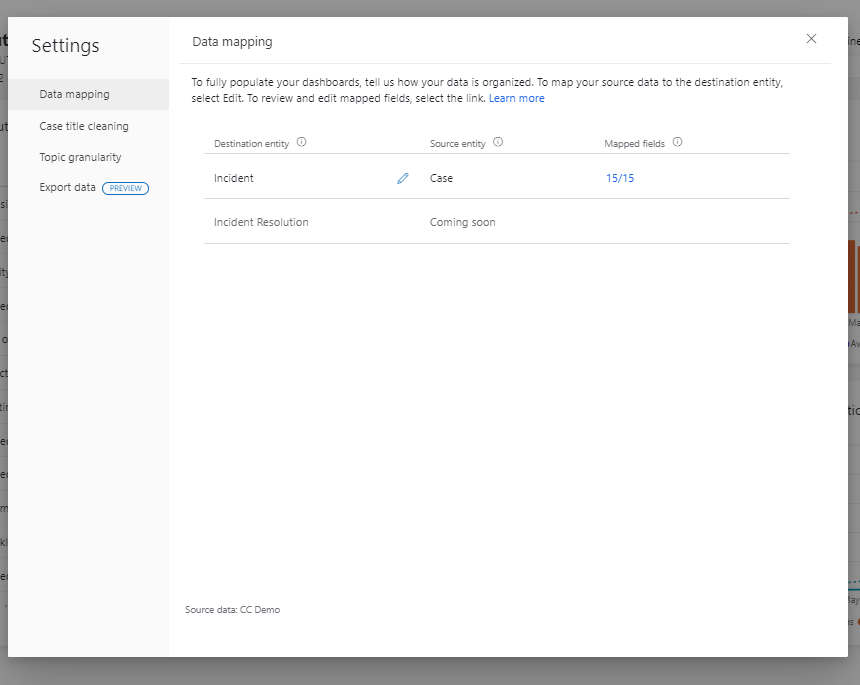Click the Coming soon text
Screen dimensions: 860x685
pyautogui.click(x=462, y=222)
